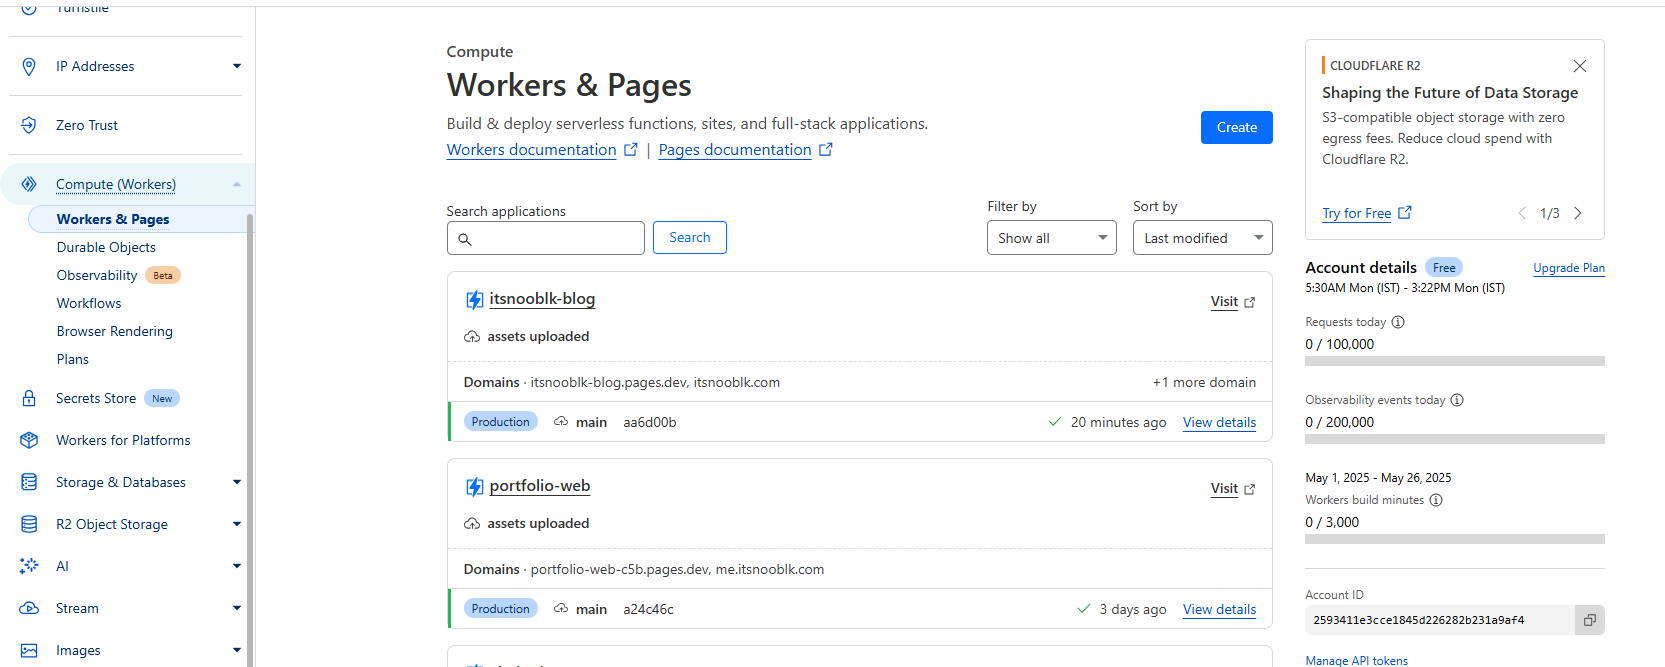Screen dimensions: 1665x667
Task: Click the Try for Free link
Action: [x=1356, y=213]
